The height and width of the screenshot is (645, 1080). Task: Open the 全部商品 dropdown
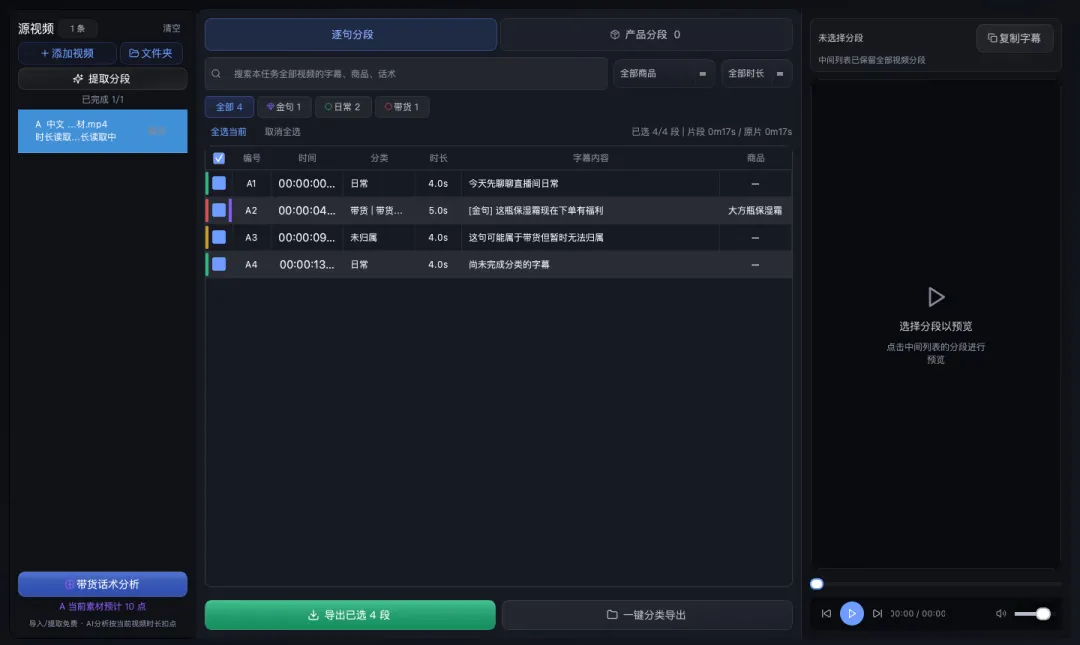[x=663, y=74]
